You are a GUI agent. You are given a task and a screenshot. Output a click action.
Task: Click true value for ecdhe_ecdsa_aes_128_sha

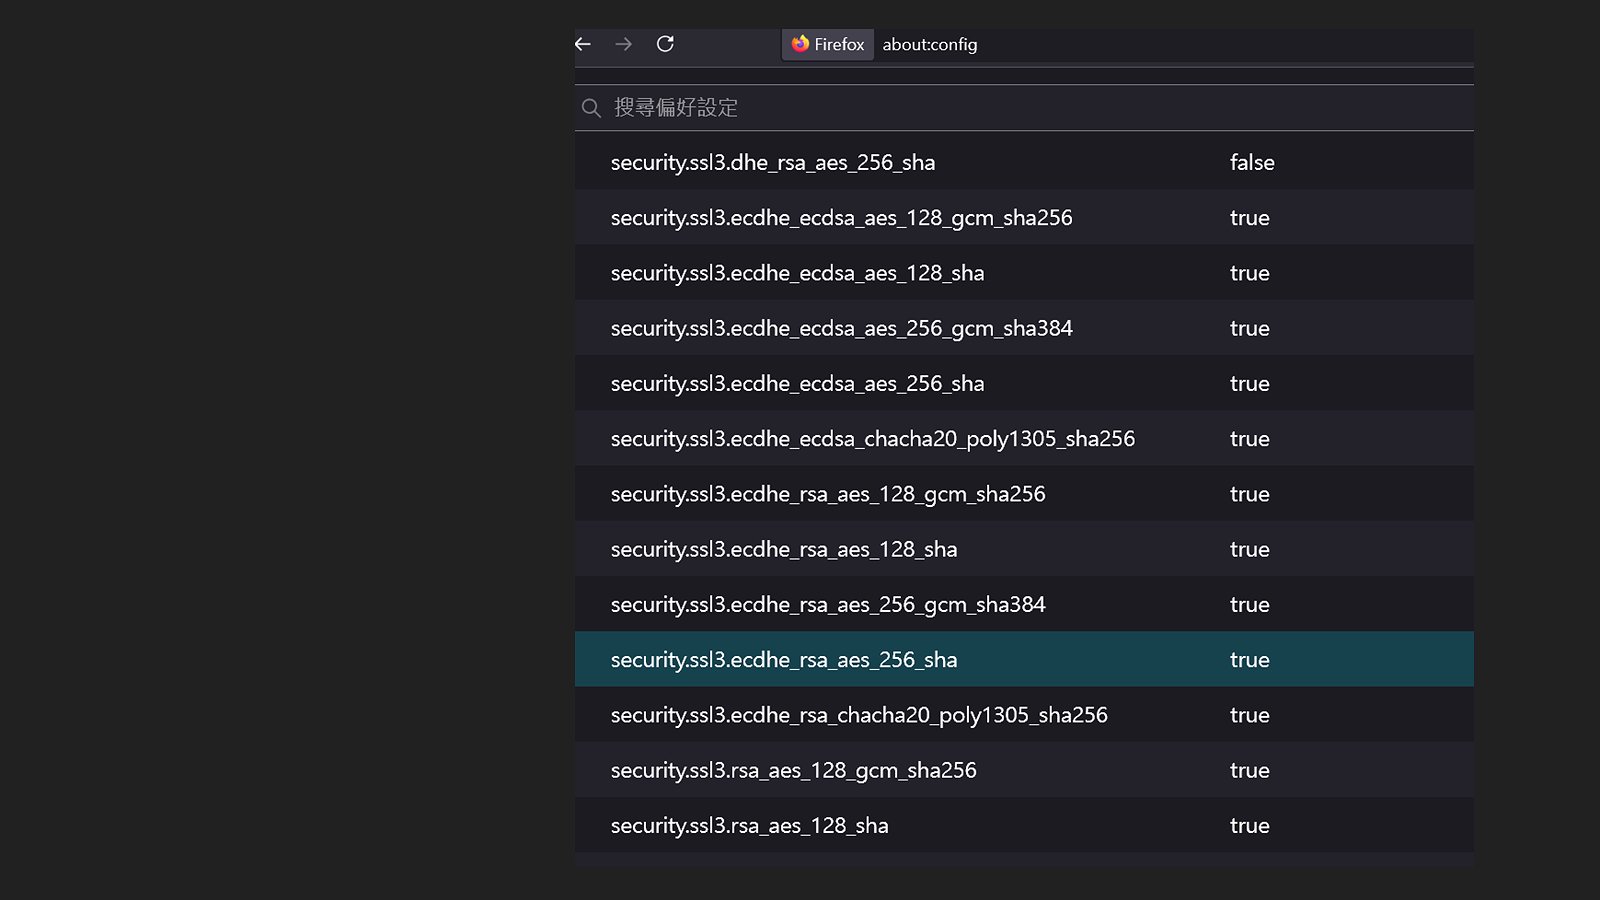pos(1249,273)
